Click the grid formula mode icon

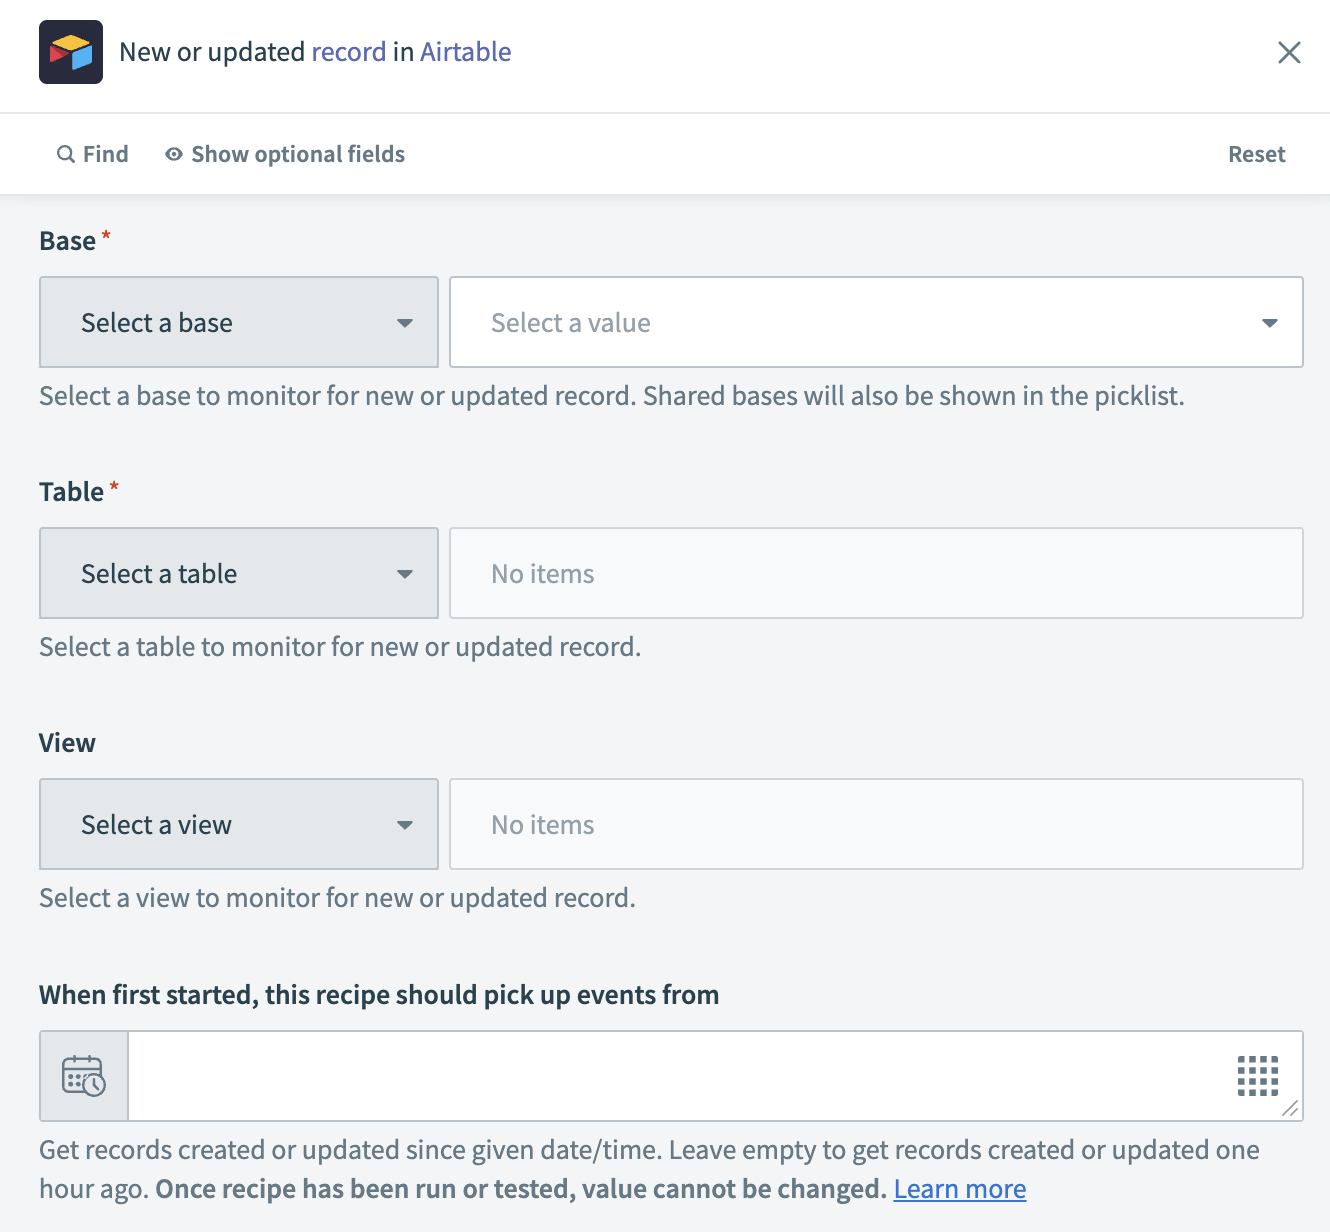[x=1257, y=1076]
